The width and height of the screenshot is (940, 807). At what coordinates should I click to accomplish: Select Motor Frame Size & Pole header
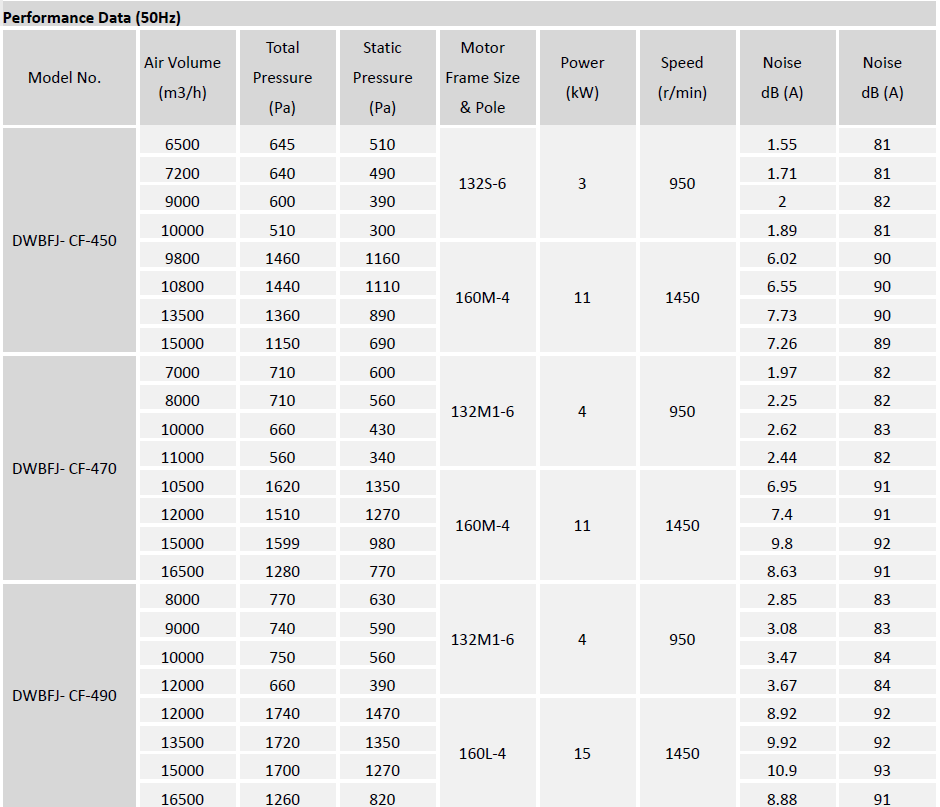coord(482,78)
